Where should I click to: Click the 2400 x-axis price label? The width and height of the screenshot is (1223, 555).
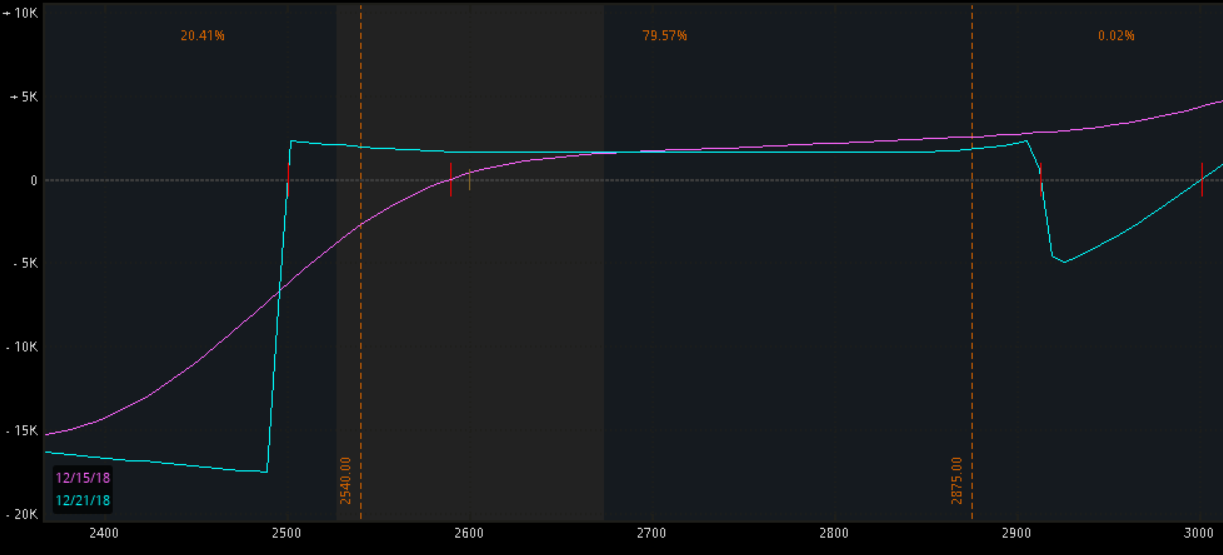104,534
